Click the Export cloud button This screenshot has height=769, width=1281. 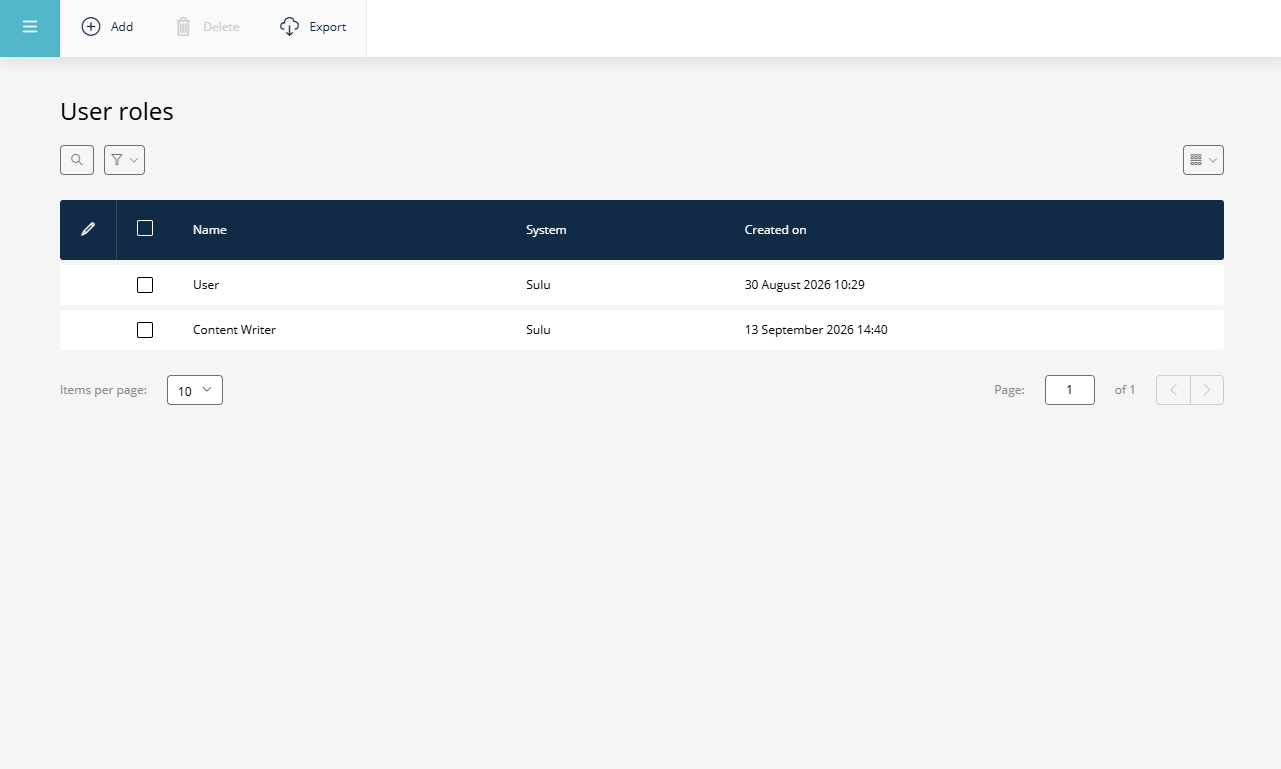click(313, 27)
